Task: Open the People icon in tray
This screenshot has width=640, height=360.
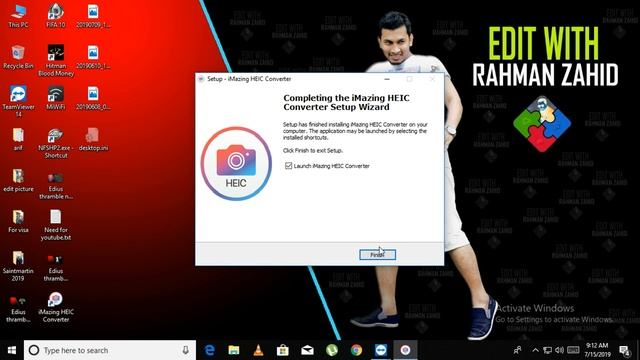Action: [x=518, y=350]
